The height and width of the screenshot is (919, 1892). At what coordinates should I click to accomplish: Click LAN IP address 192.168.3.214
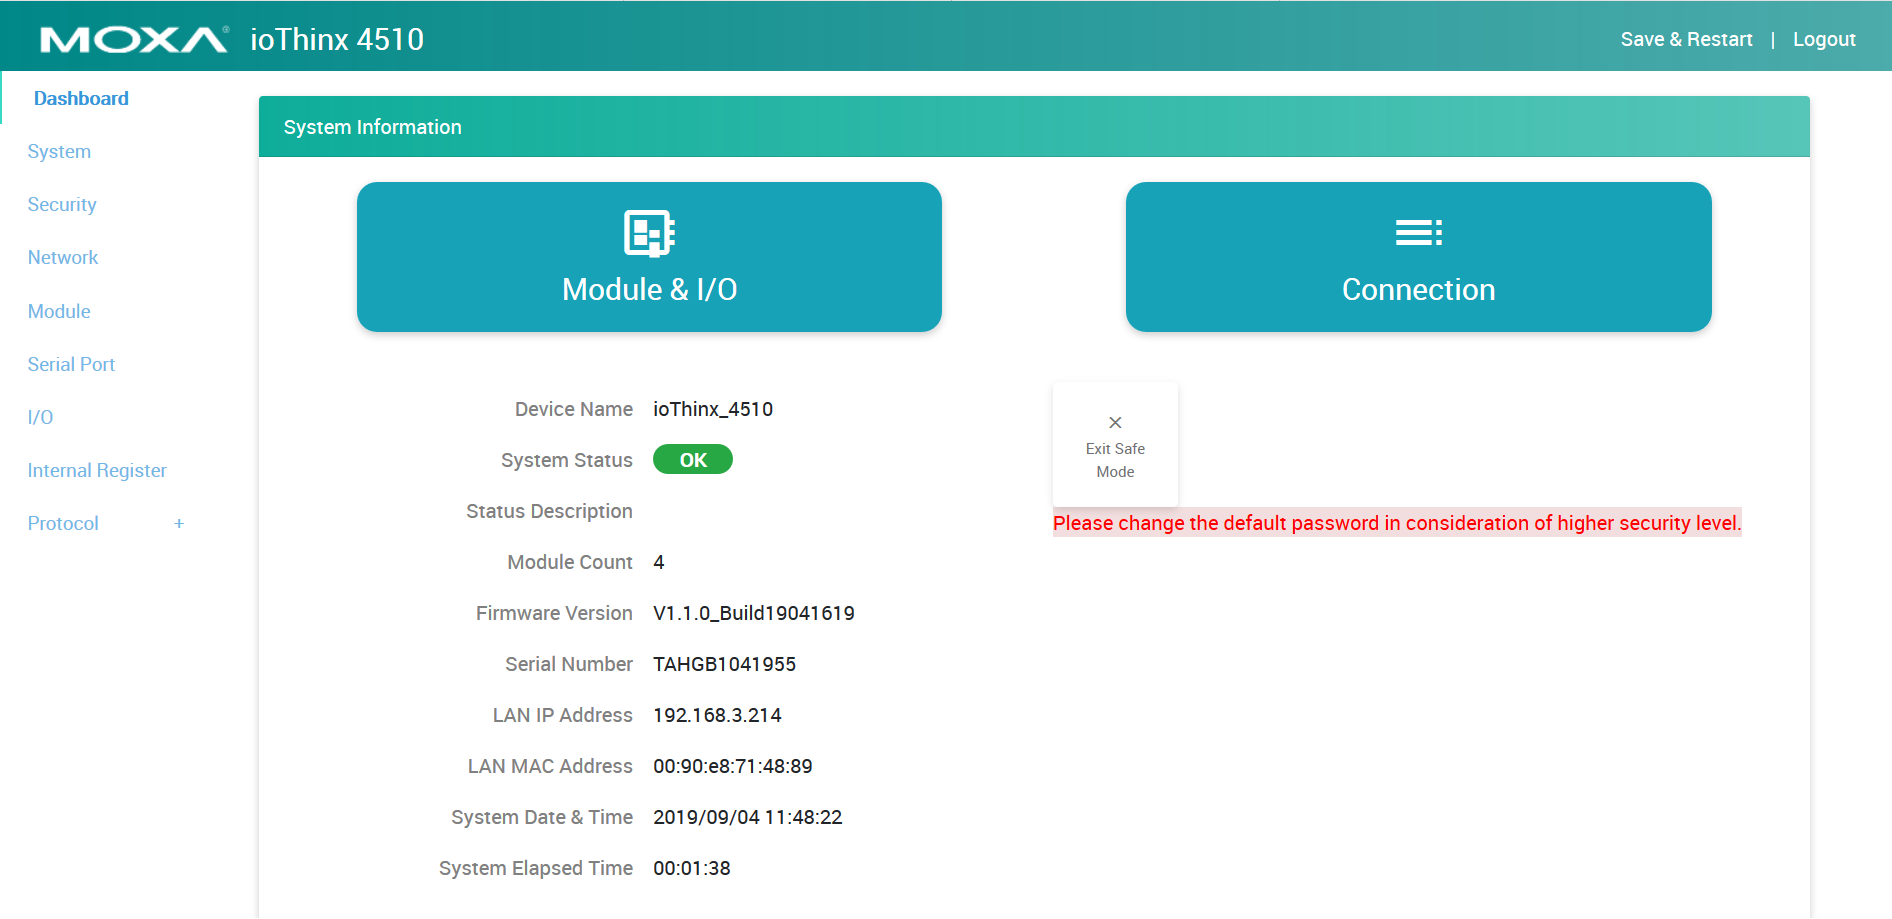point(717,715)
